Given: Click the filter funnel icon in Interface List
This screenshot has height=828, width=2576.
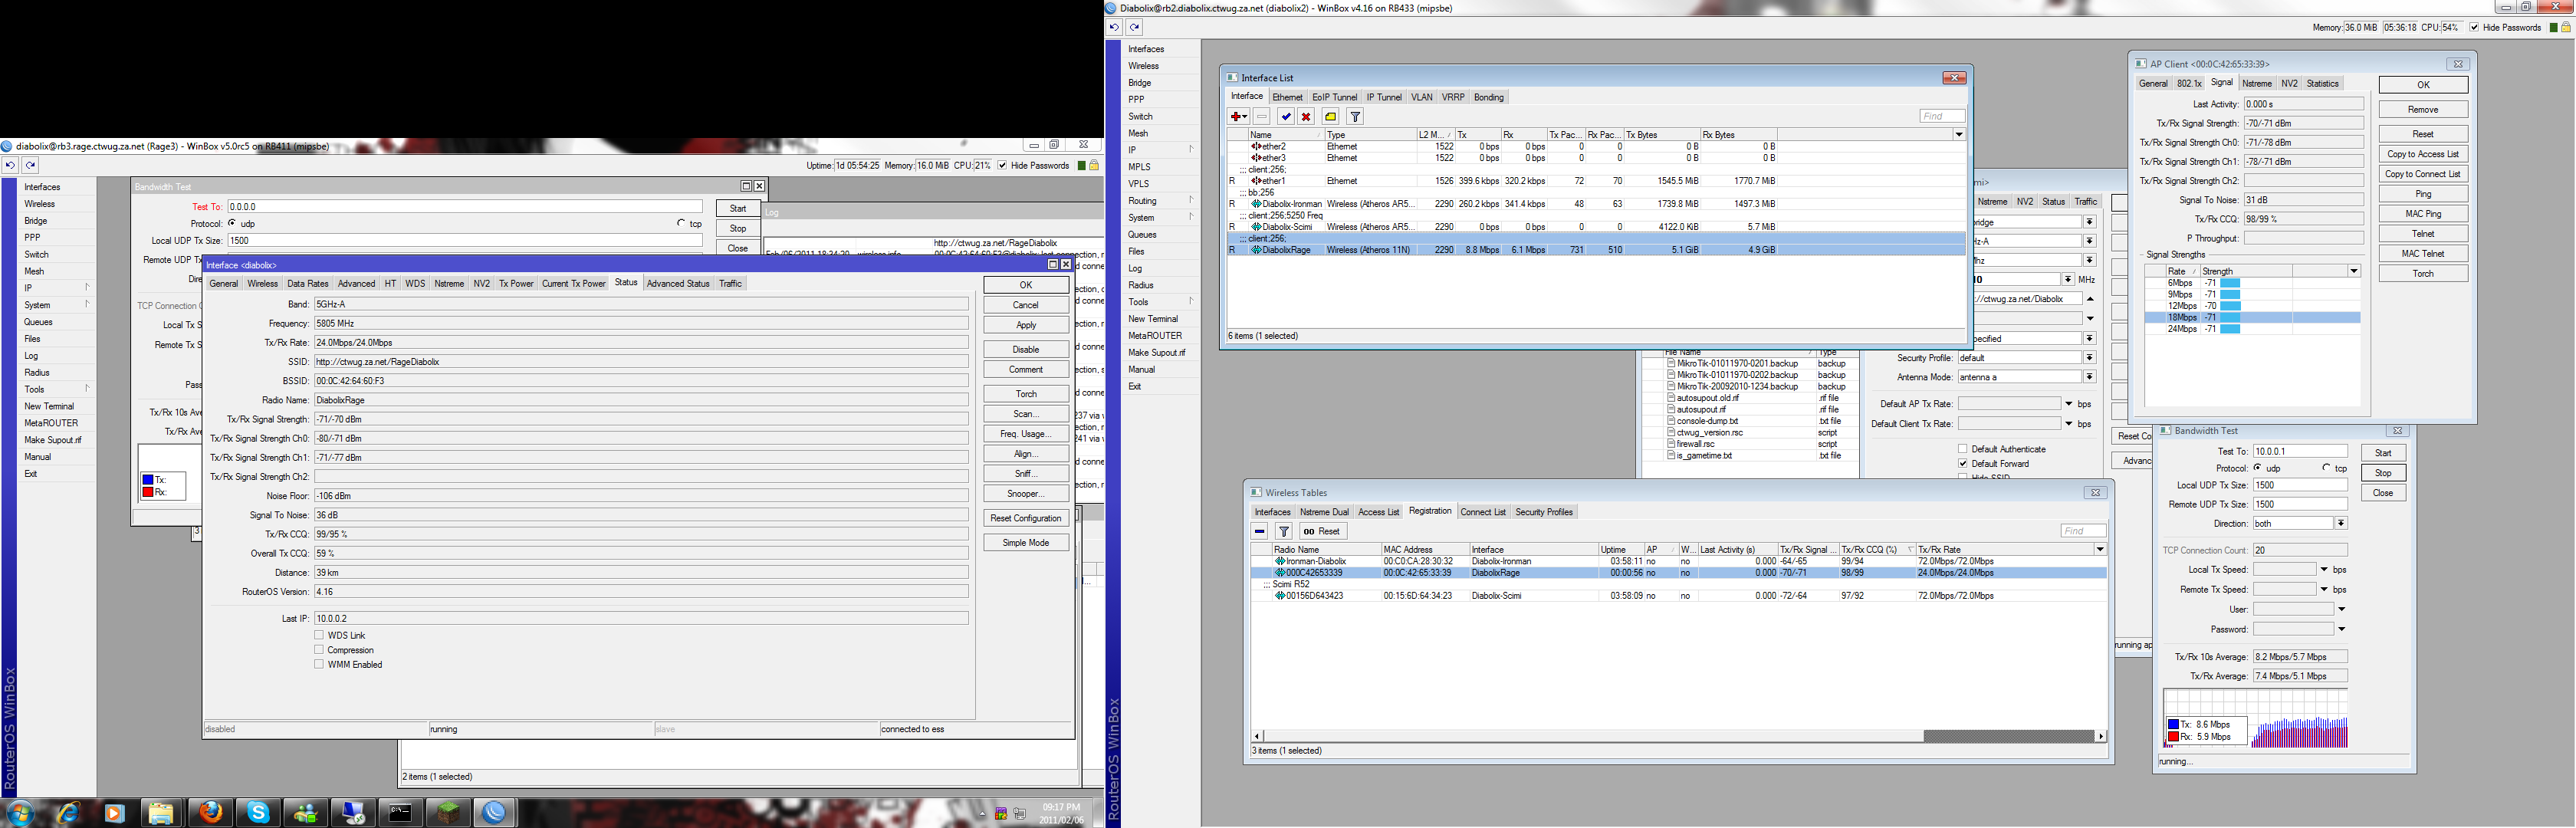Looking at the screenshot, I should [x=1355, y=117].
